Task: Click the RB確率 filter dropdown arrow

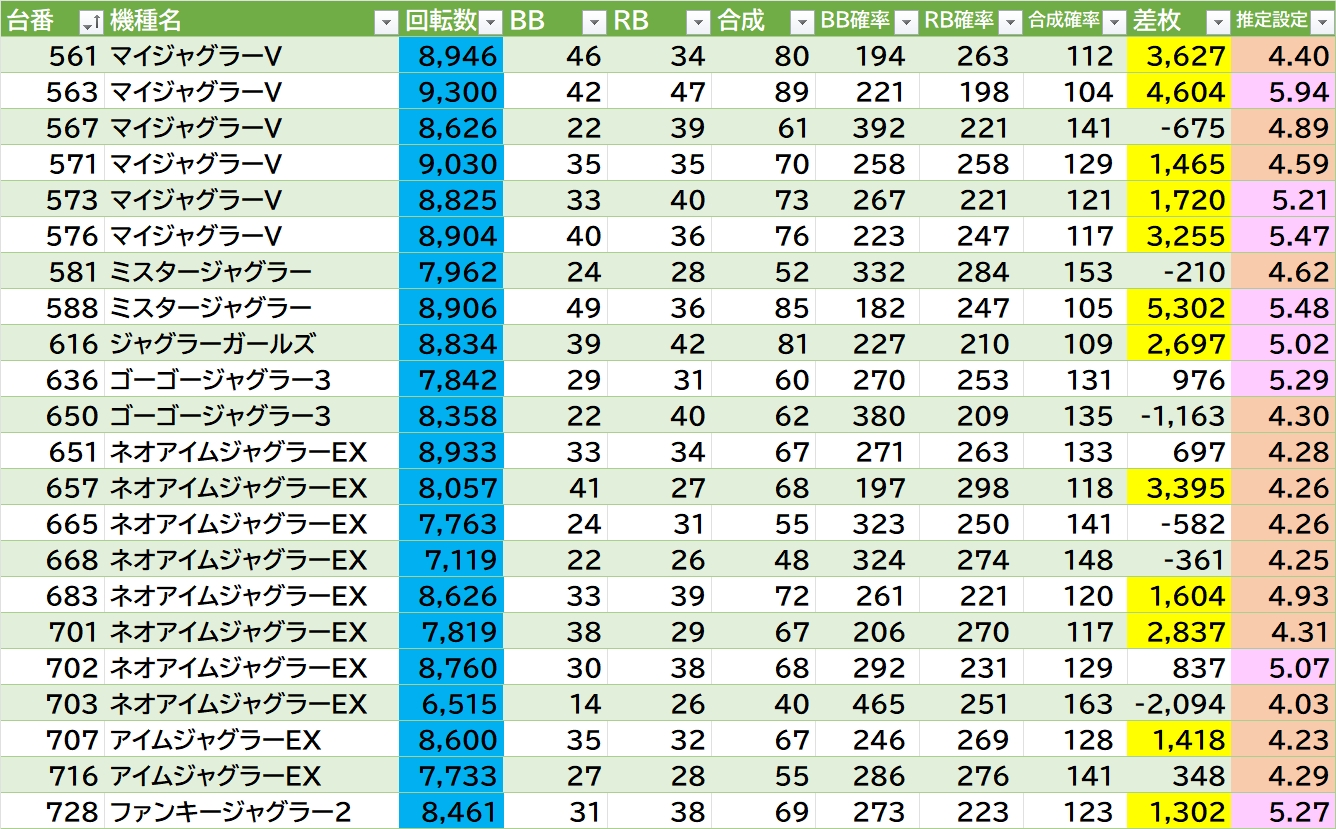Action: coord(1010,22)
